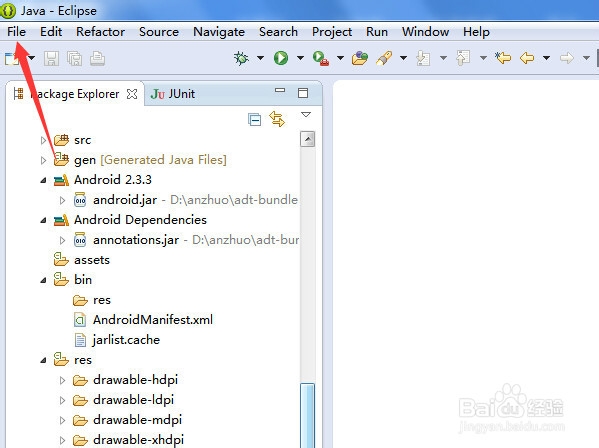
Task: Click the Print toolbar icon
Action: coord(97,58)
